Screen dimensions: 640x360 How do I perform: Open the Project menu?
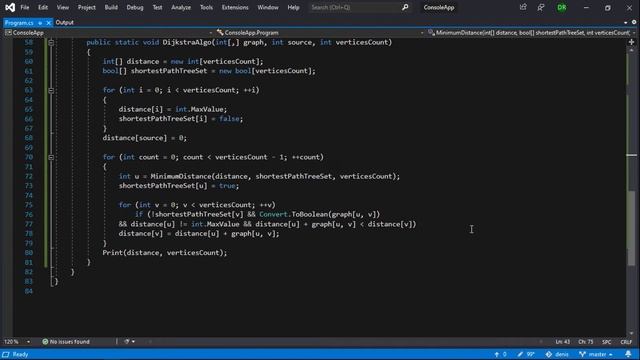coord(87,7)
